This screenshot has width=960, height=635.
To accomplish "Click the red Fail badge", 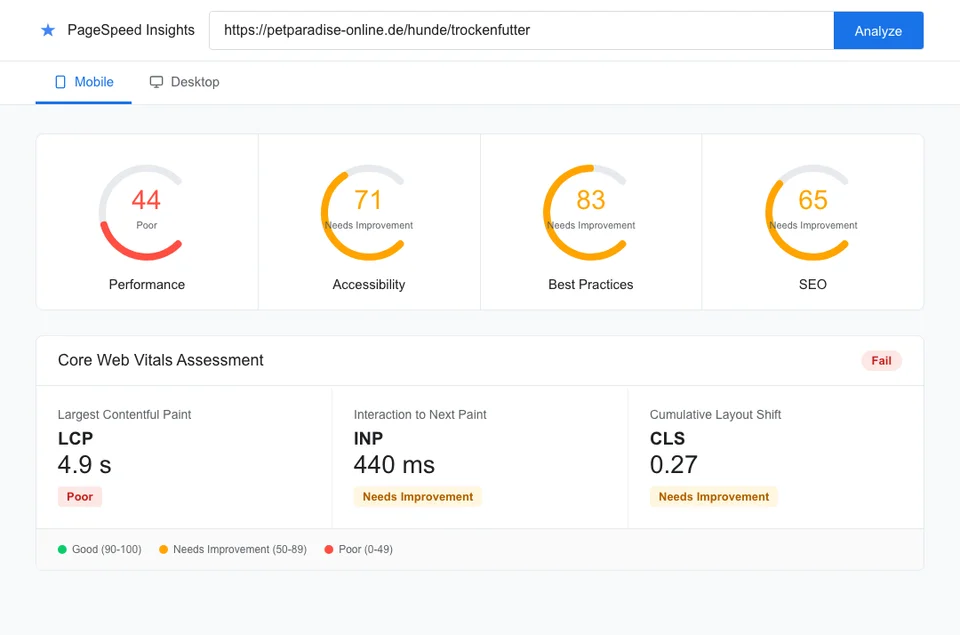I will [x=881, y=360].
